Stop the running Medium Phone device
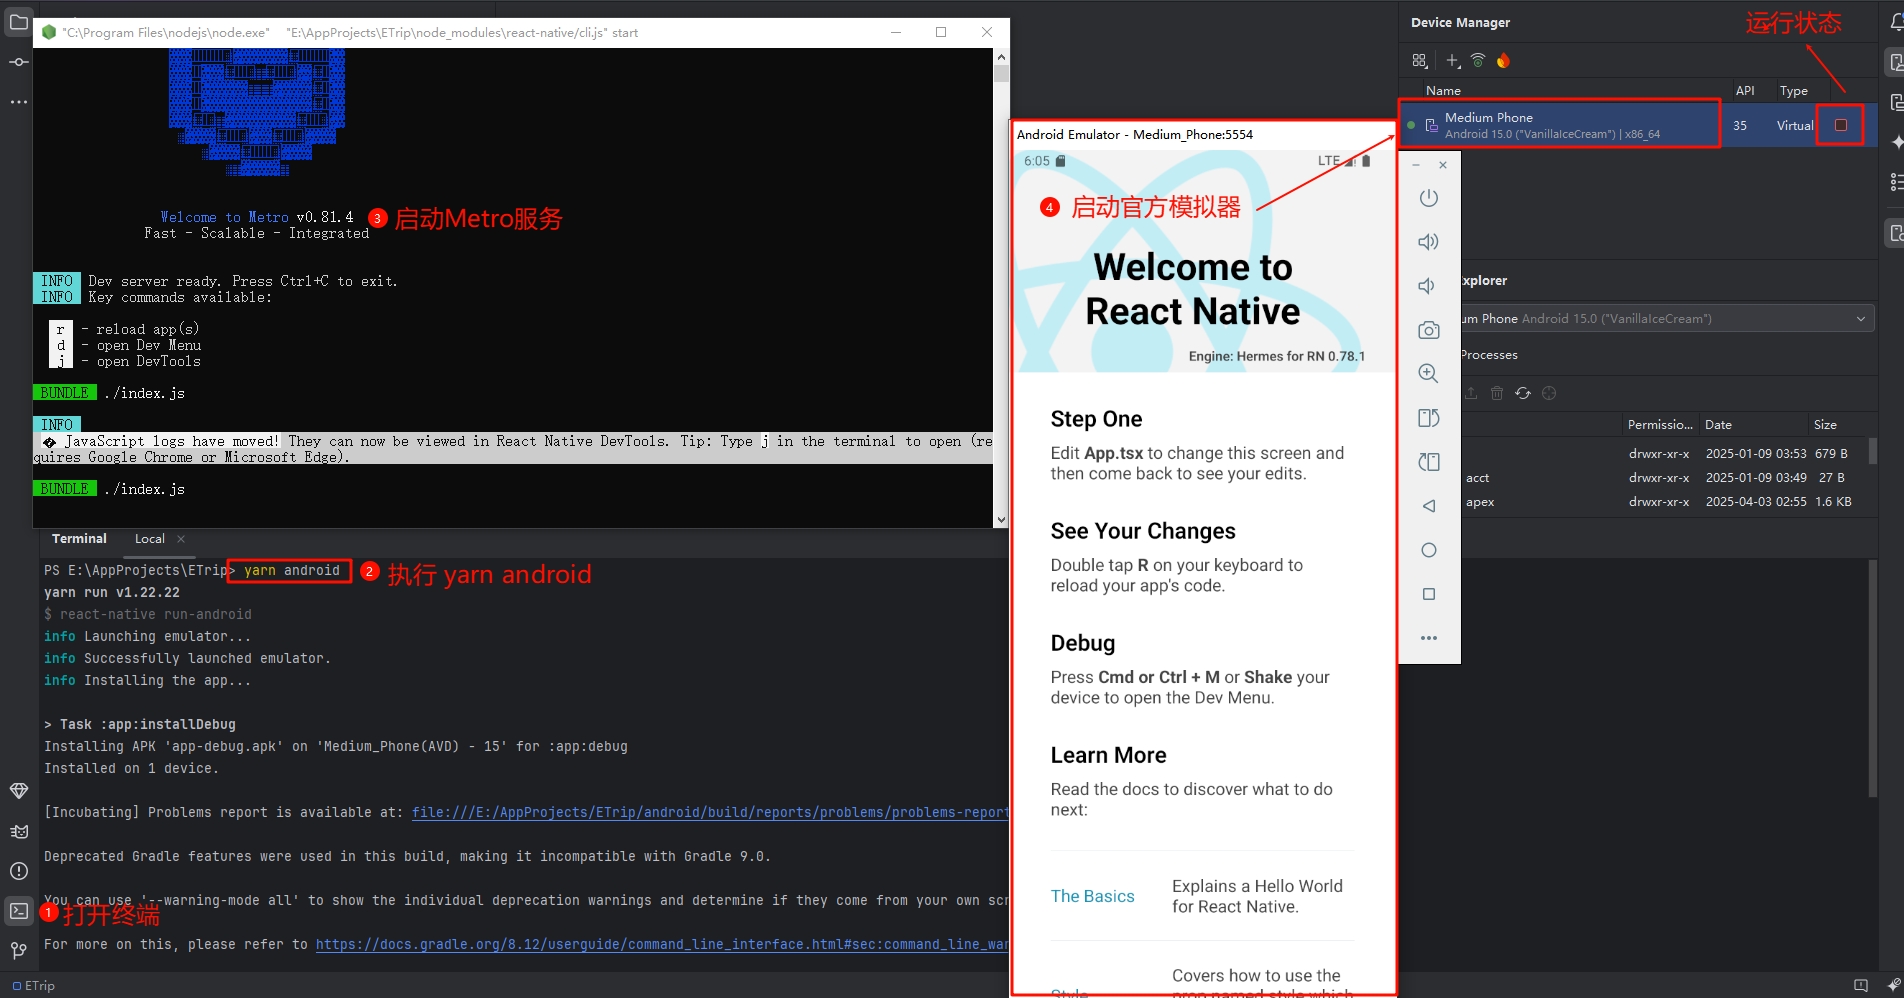 click(1841, 125)
